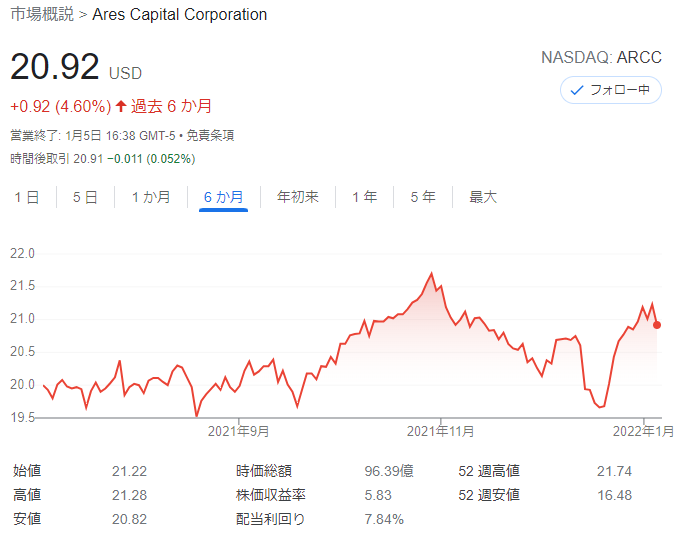Show the 5年 range chart

pos(423,197)
